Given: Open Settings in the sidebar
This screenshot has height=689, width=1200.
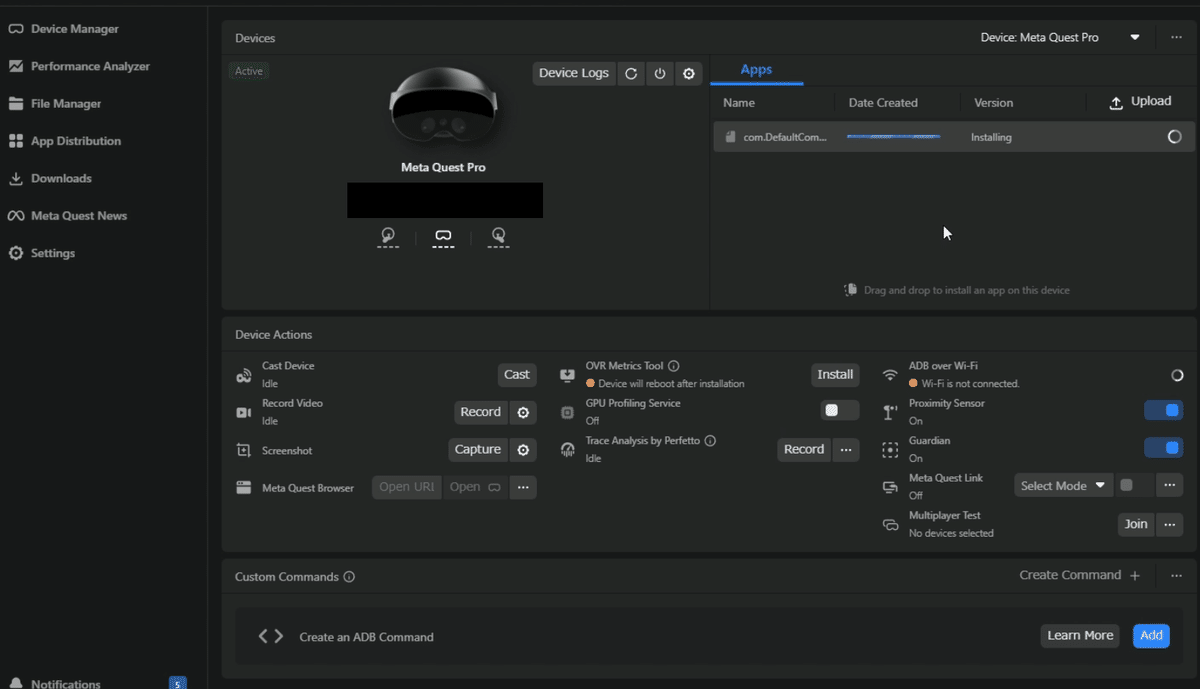Looking at the screenshot, I should tap(42, 253).
